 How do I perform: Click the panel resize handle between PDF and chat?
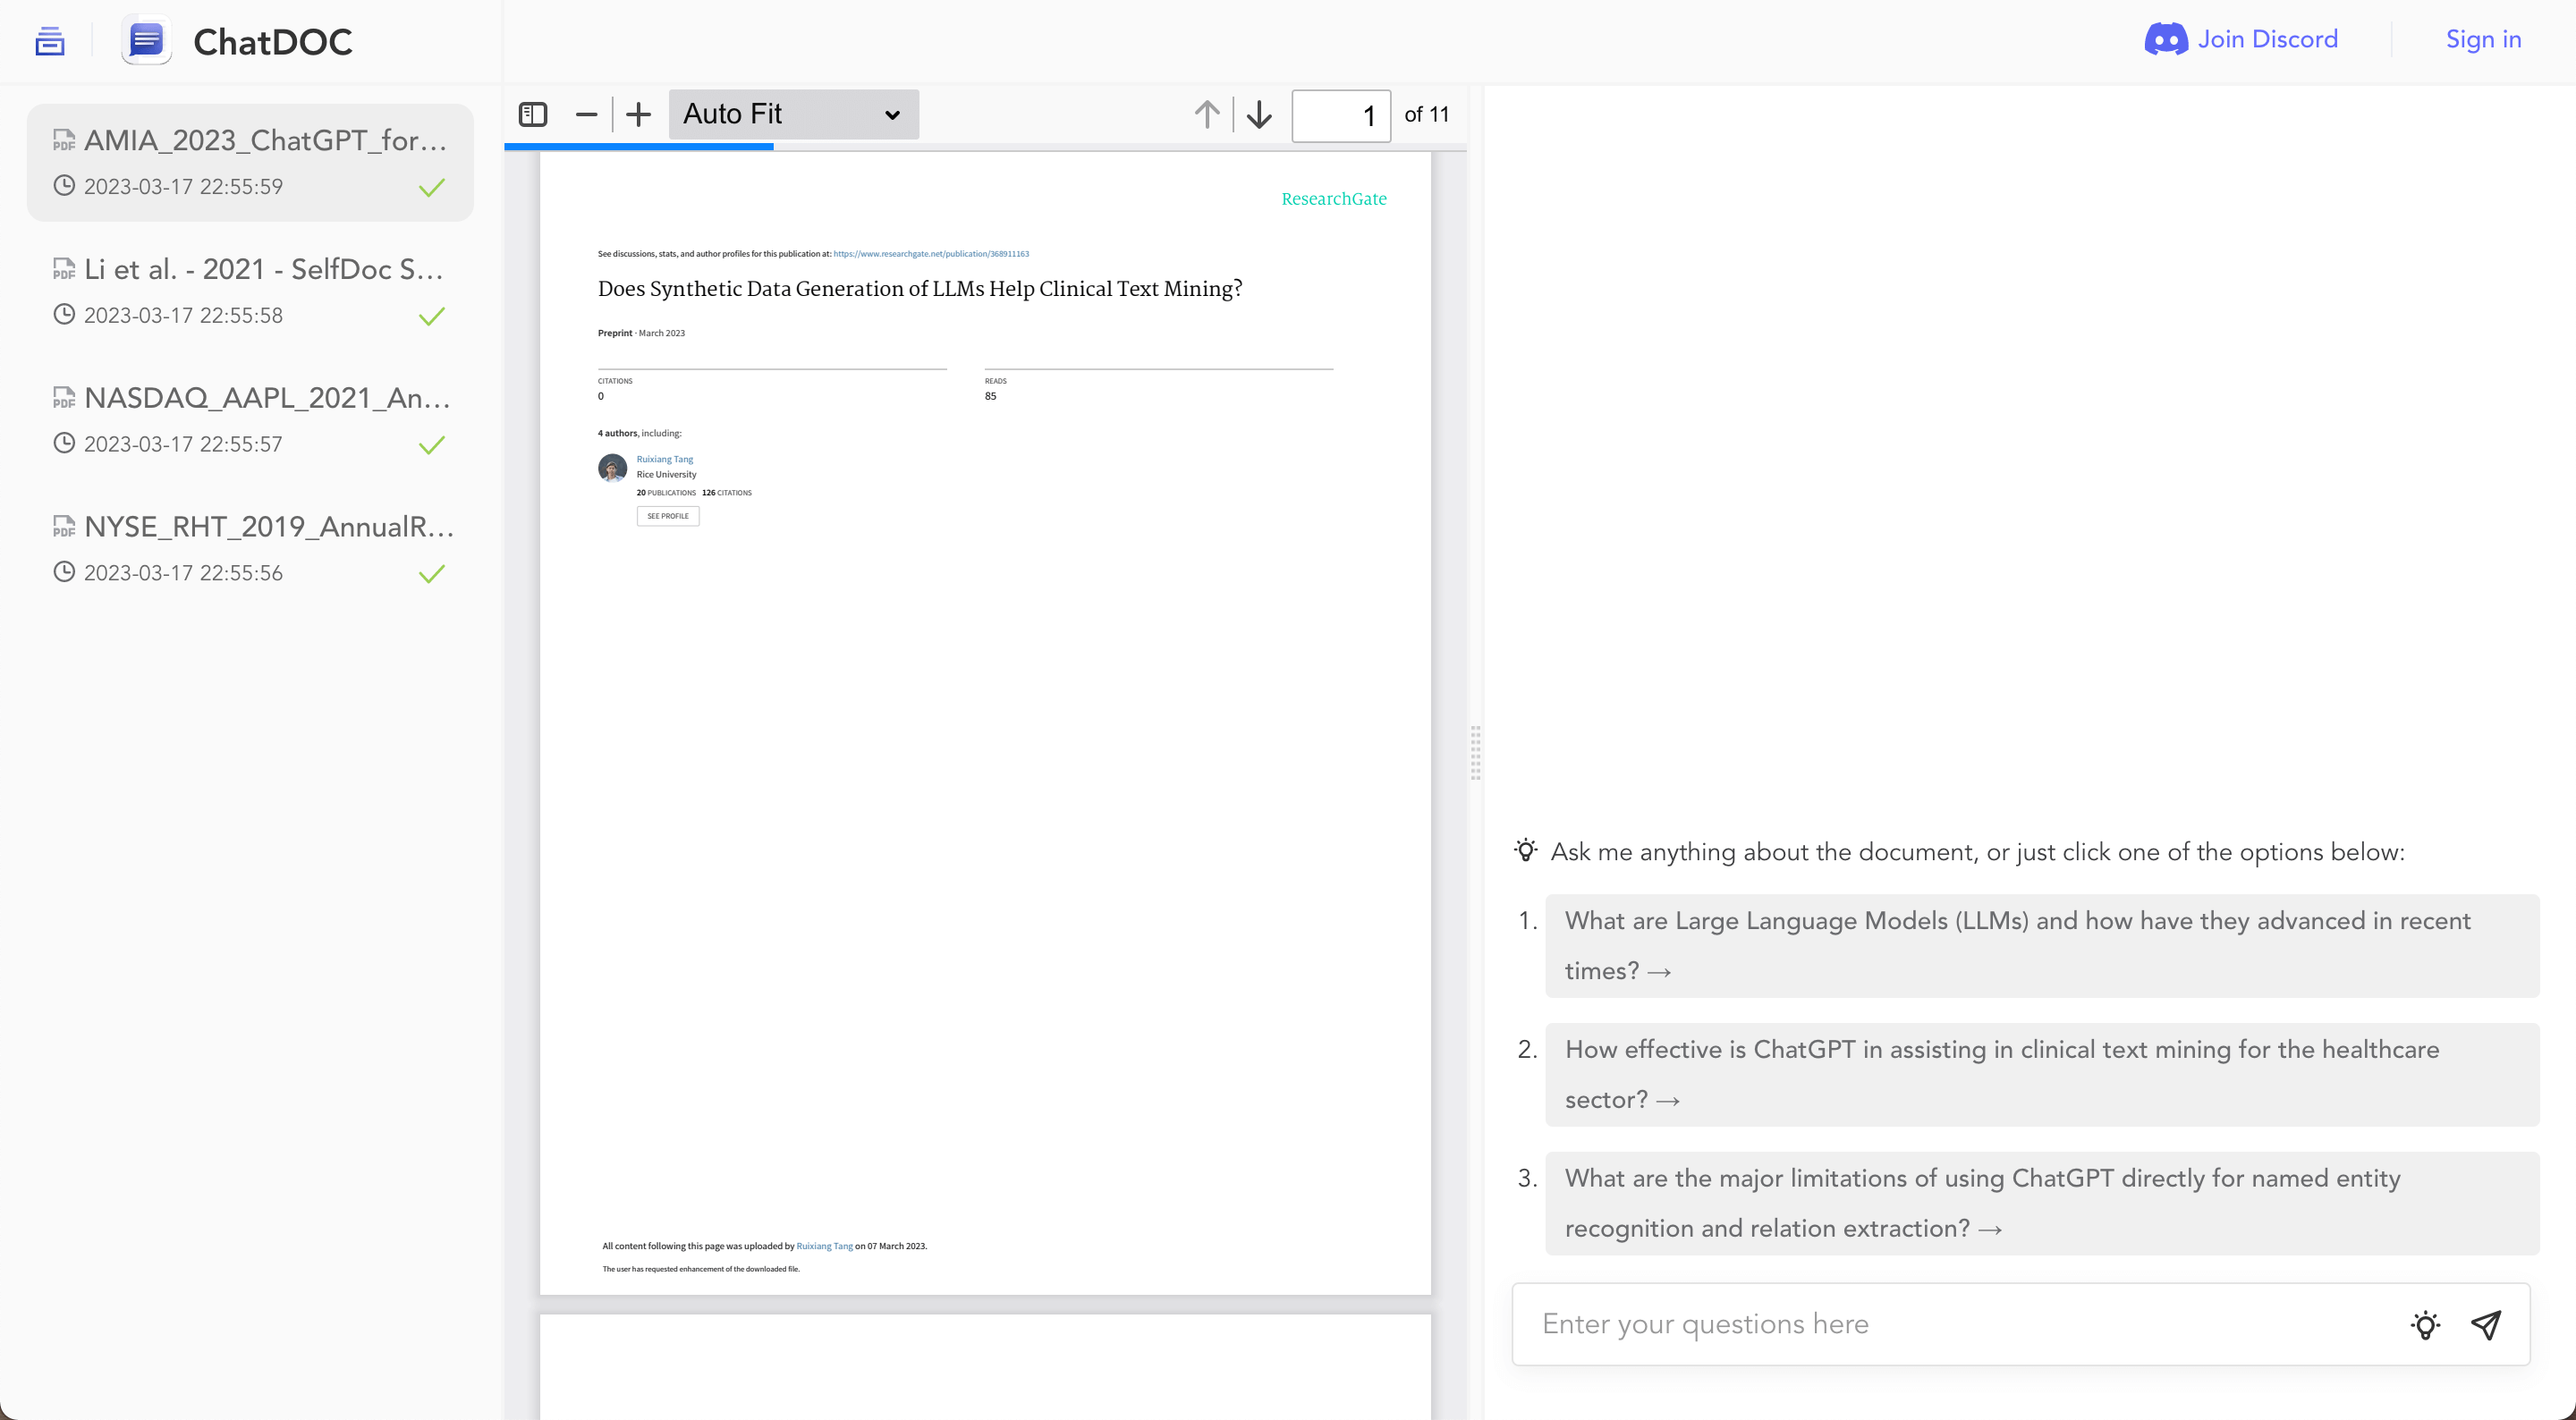[1475, 753]
